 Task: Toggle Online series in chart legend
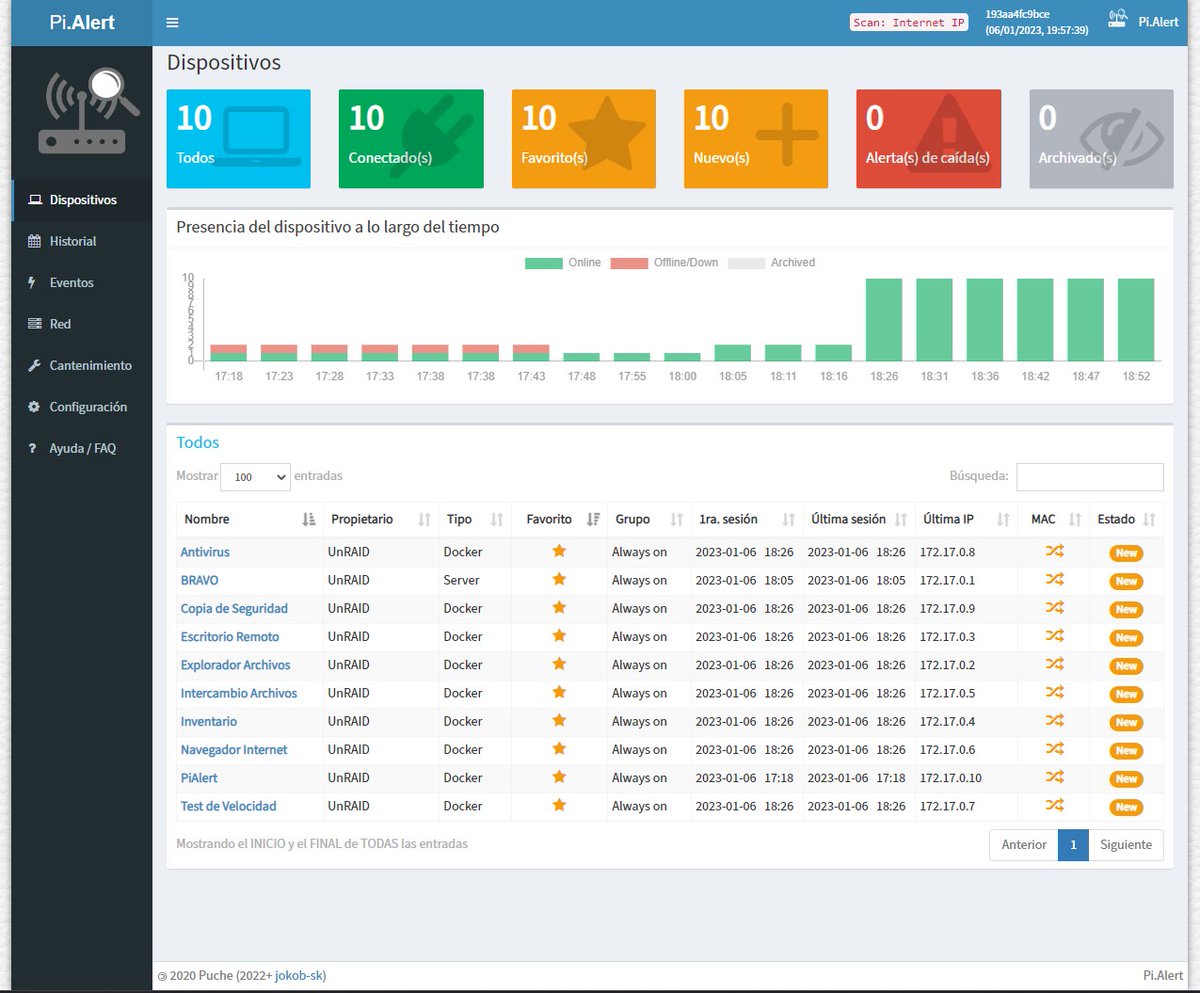(563, 263)
